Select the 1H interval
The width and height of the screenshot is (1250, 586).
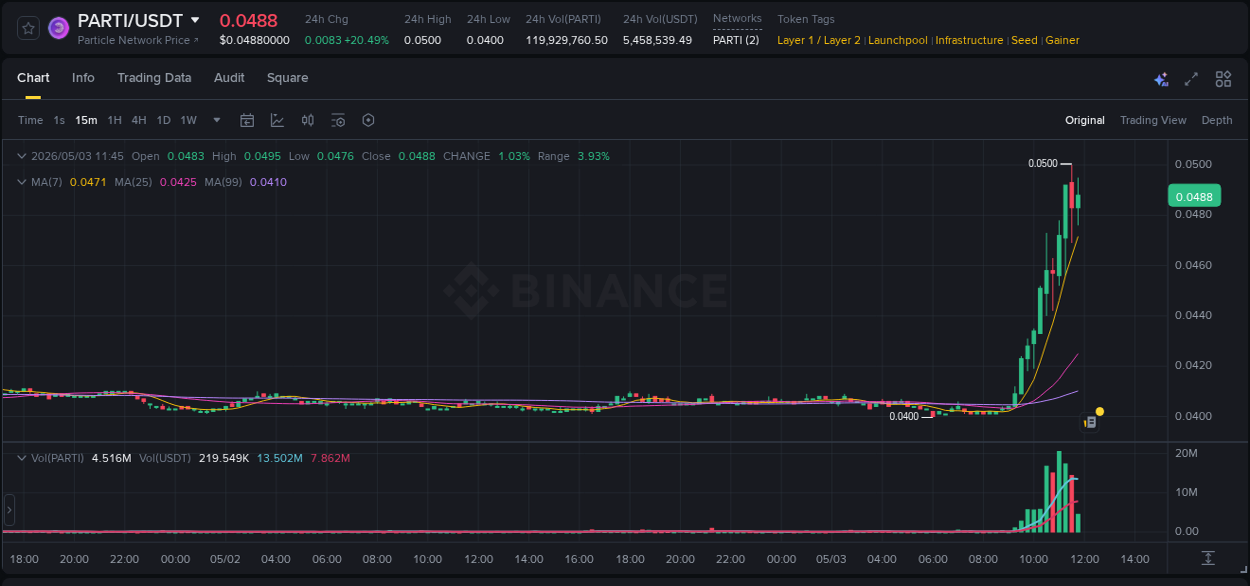point(114,120)
